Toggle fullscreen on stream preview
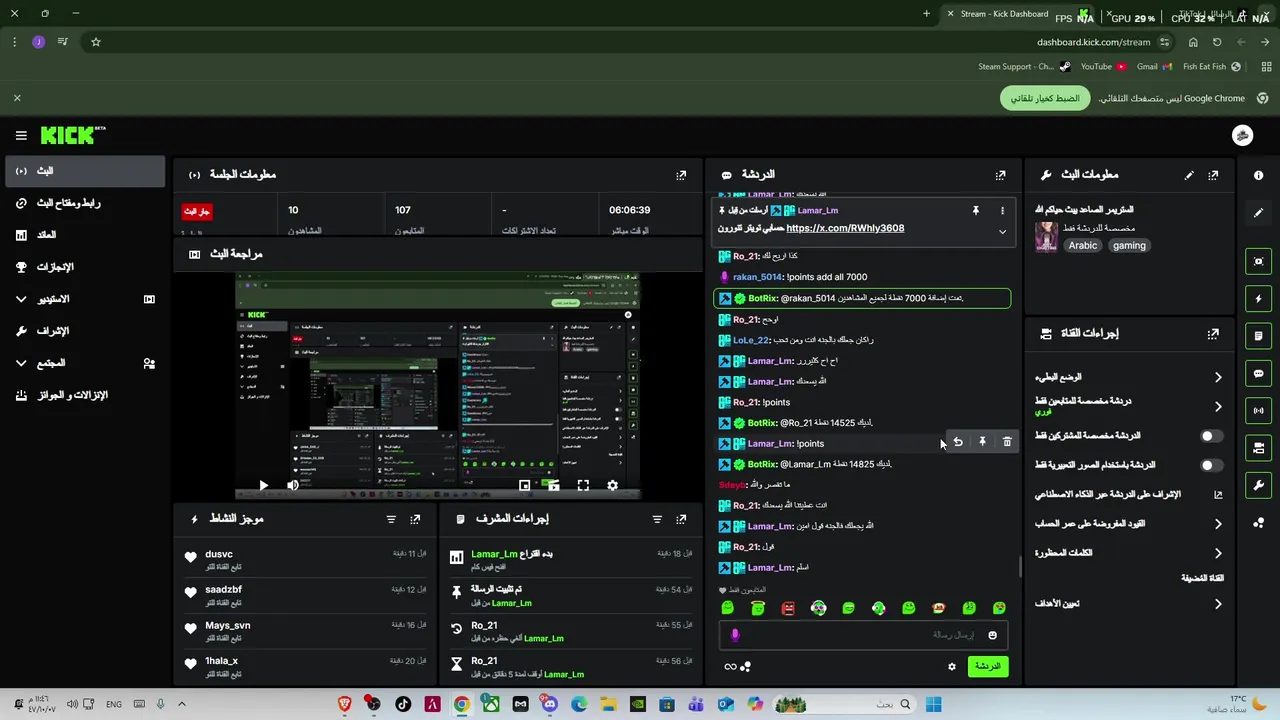Image resolution: width=1280 pixels, height=720 pixels. (583, 486)
